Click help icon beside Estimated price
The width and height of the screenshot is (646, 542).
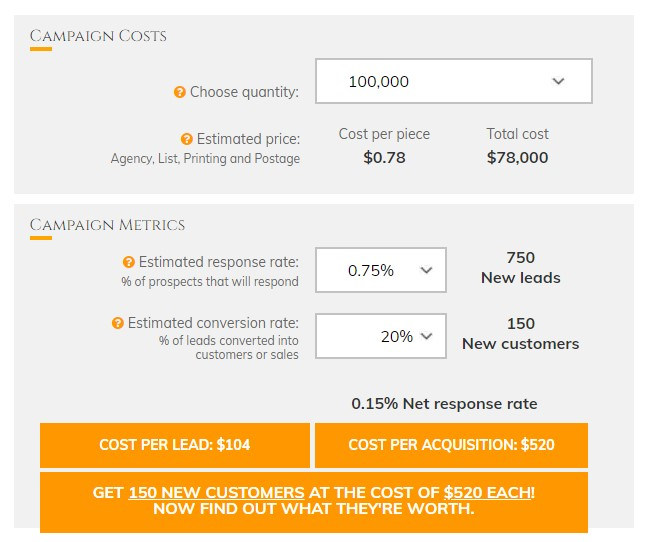coord(187,139)
